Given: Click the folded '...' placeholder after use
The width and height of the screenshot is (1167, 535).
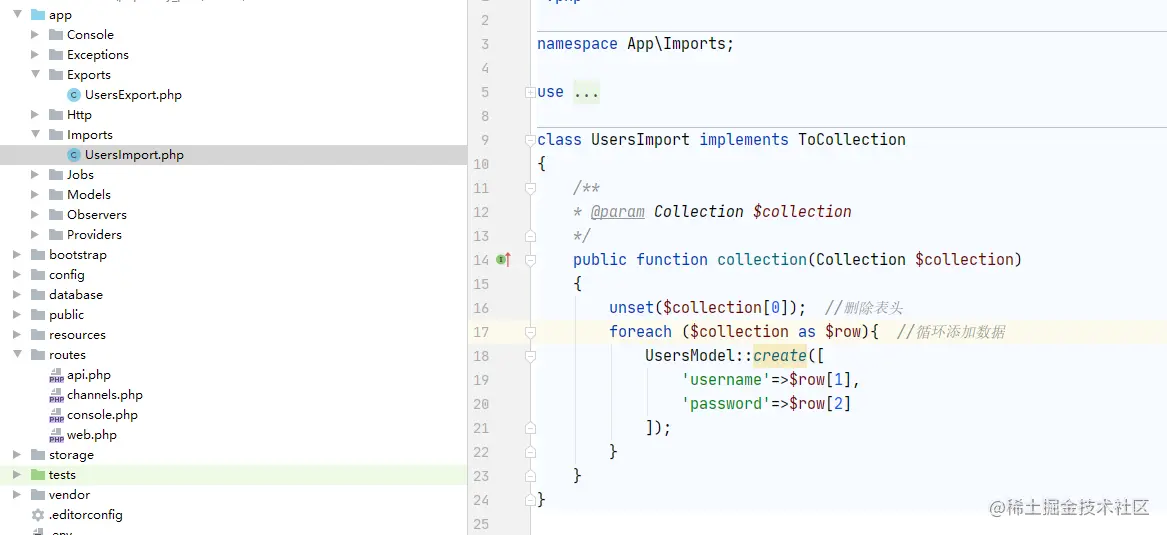Looking at the screenshot, I should (586, 92).
